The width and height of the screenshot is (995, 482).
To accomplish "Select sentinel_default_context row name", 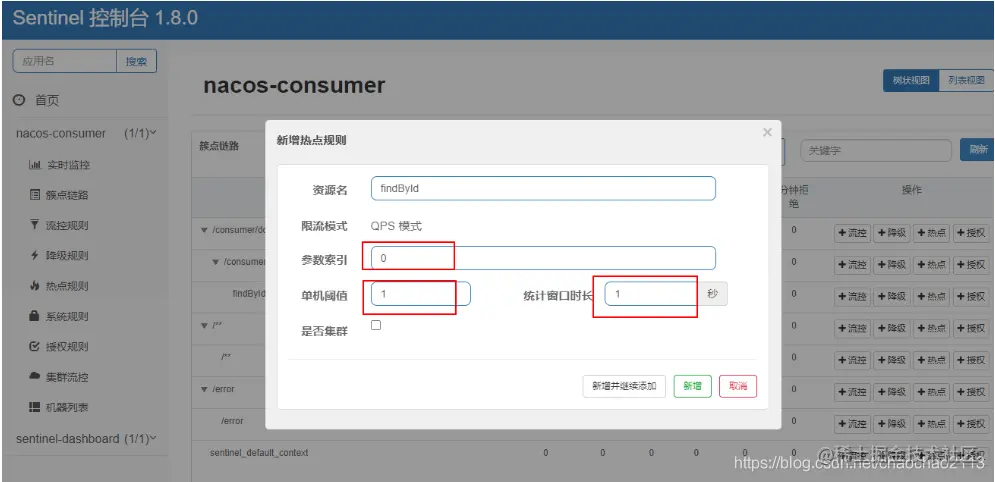I will [x=259, y=453].
